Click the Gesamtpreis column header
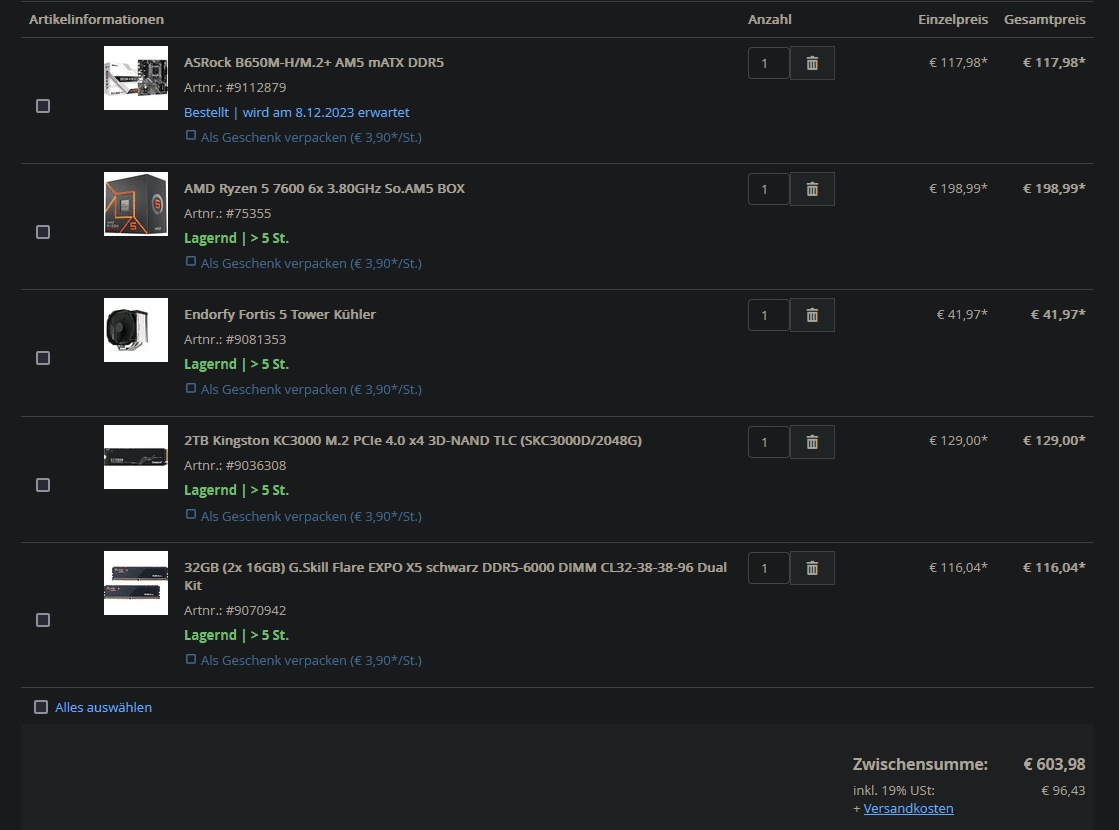 coord(1045,19)
